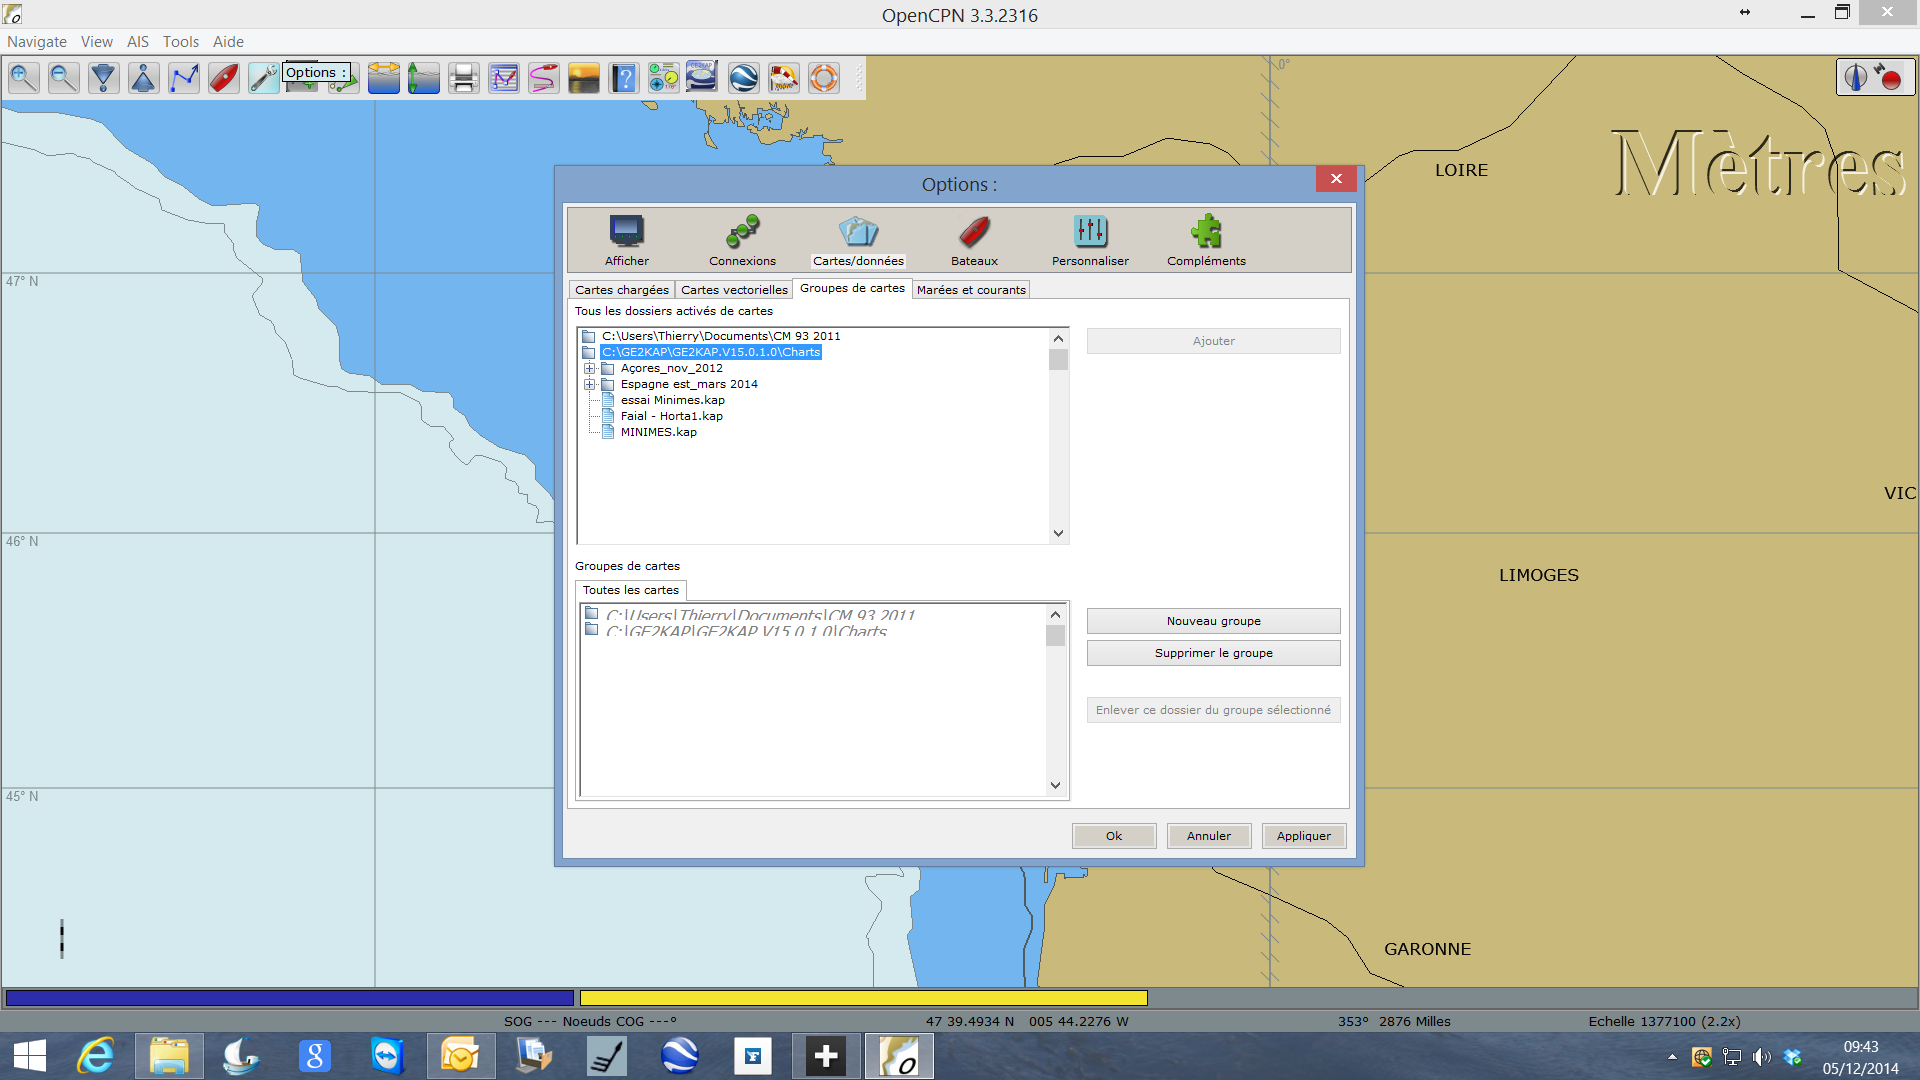Image resolution: width=1920 pixels, height=1080 pixels.
Task: Open the About help book icon
Action: 624,78
